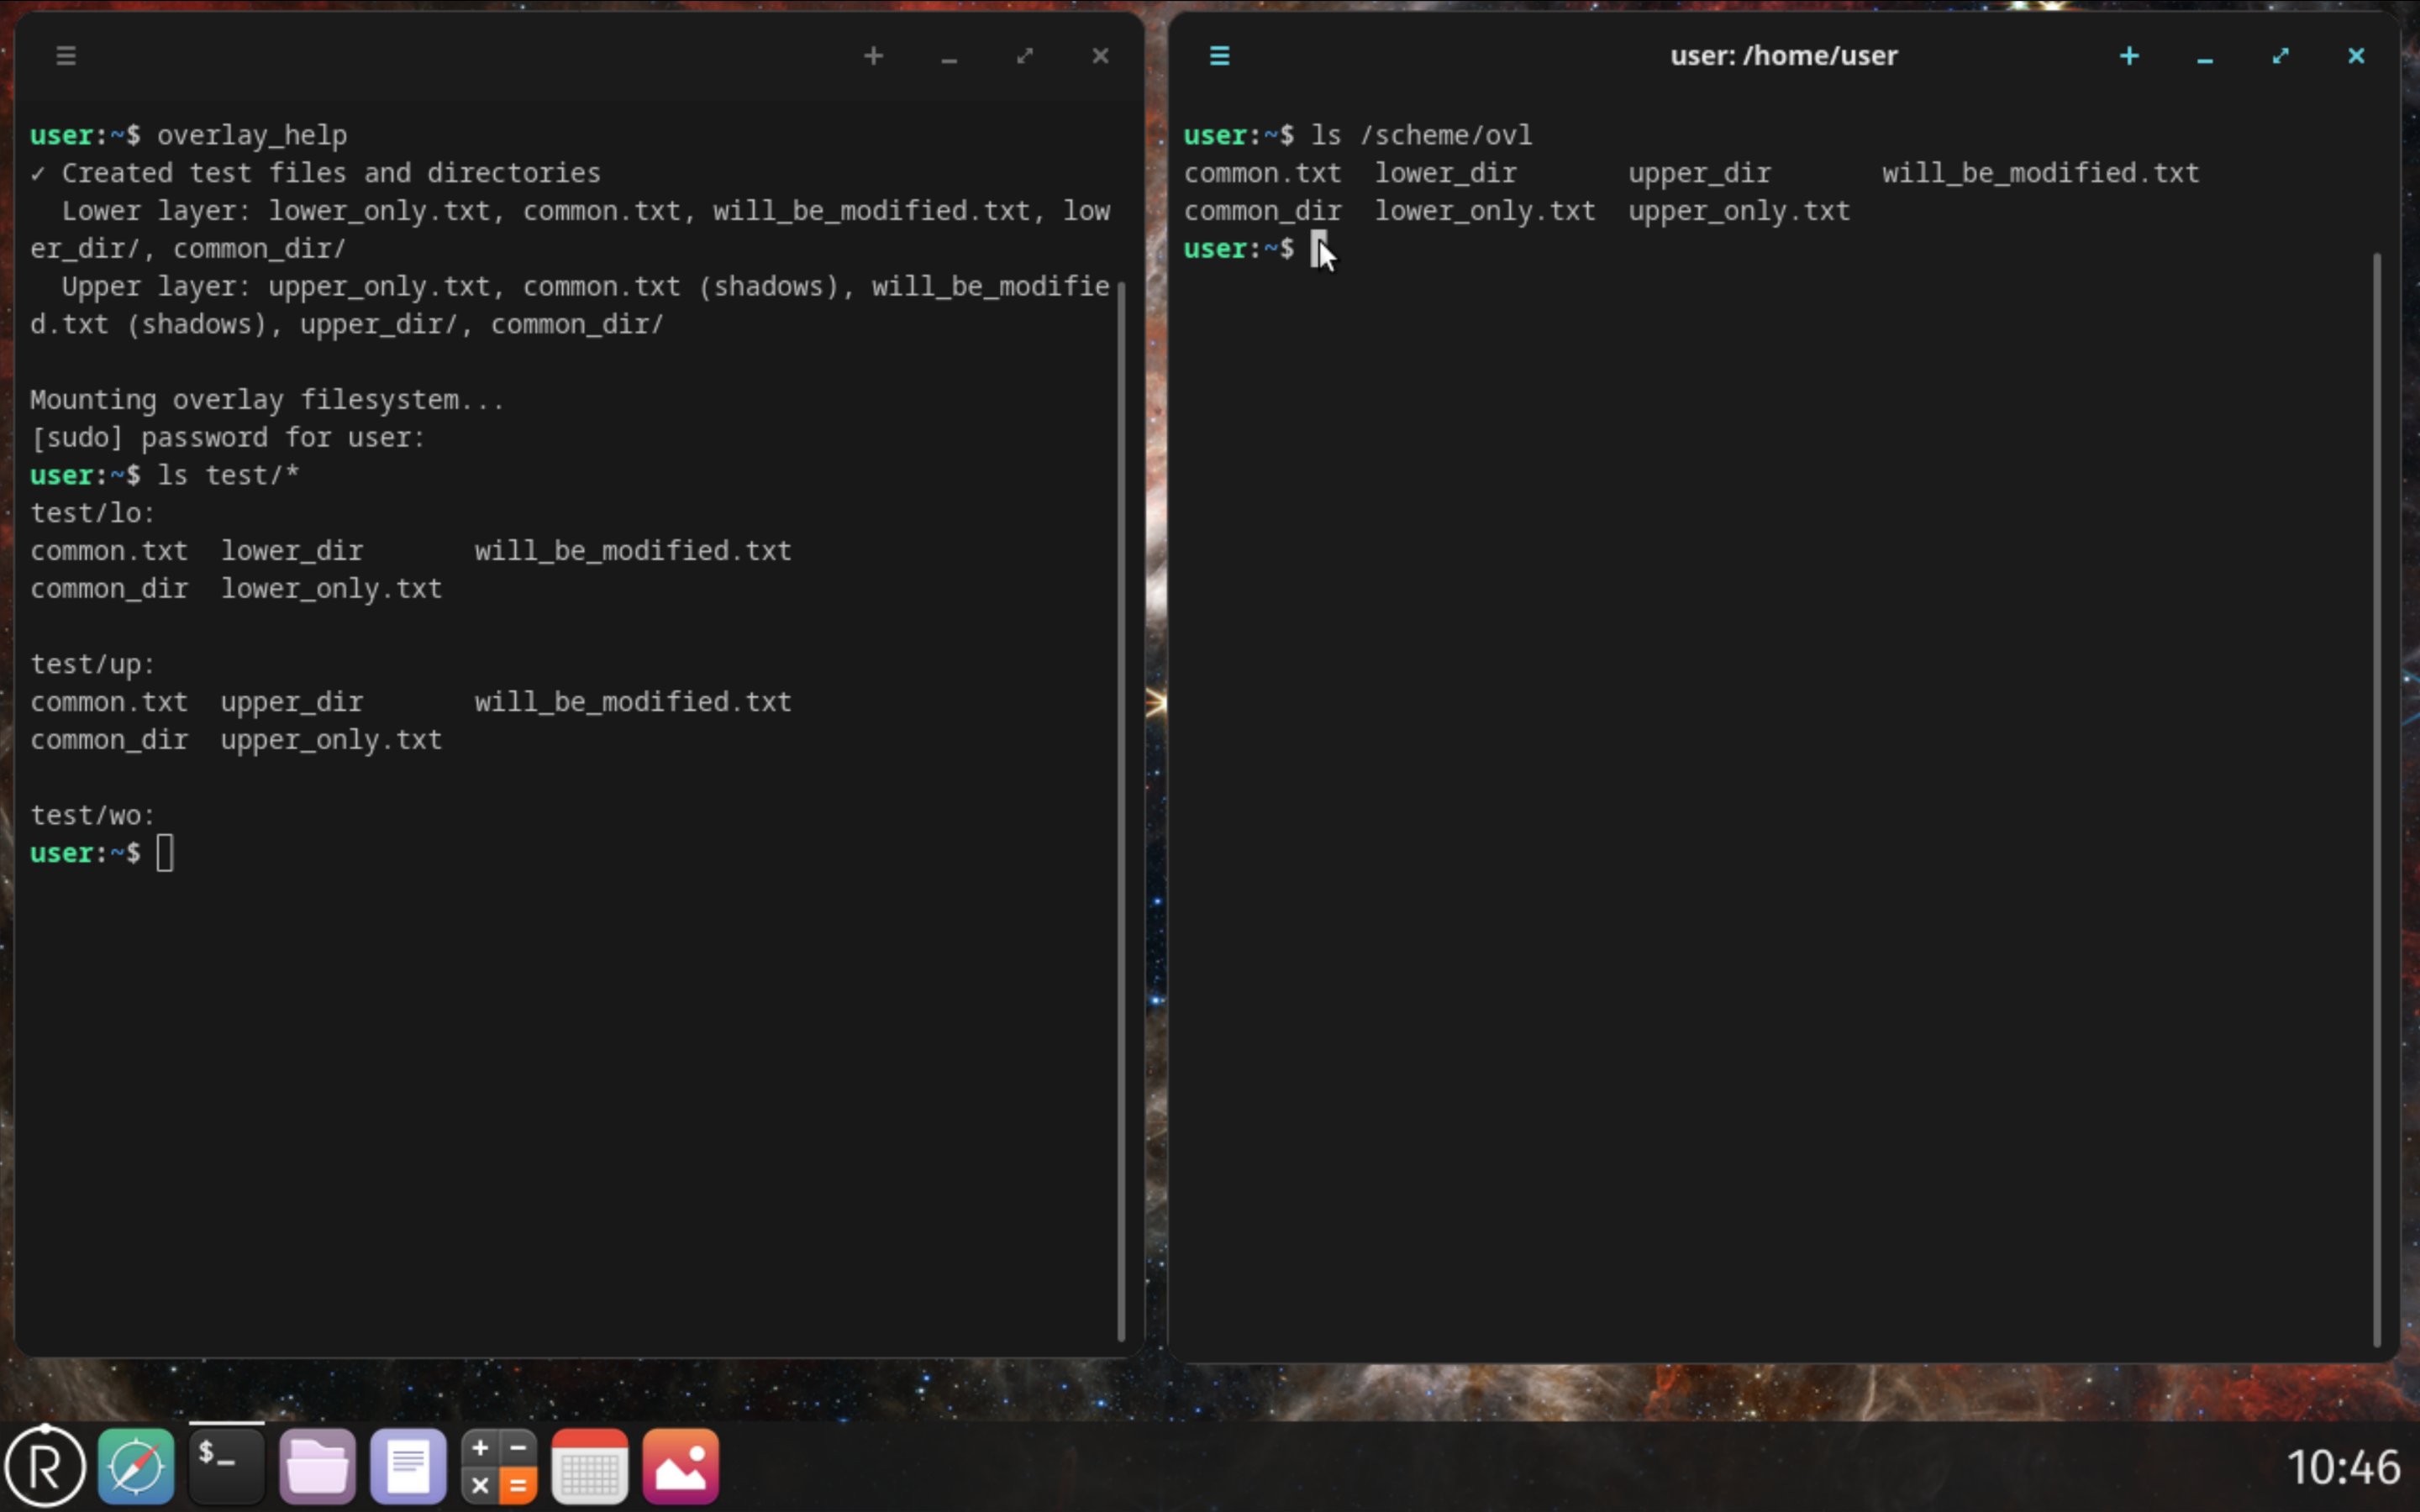Screen dimensions: 2420x1512
Task: Open the text editor dock icon
Action: coord(408,1466)
